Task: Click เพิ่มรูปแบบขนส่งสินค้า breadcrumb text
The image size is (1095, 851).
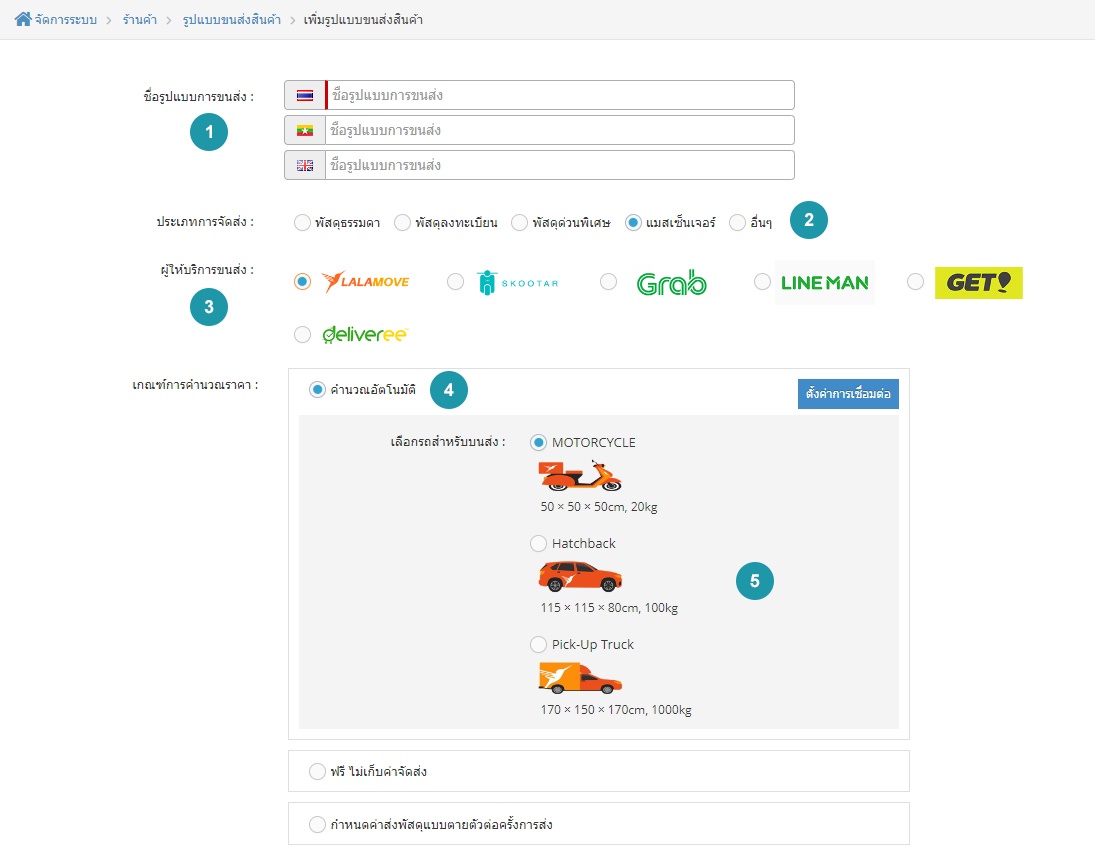Action: [363, 20]
